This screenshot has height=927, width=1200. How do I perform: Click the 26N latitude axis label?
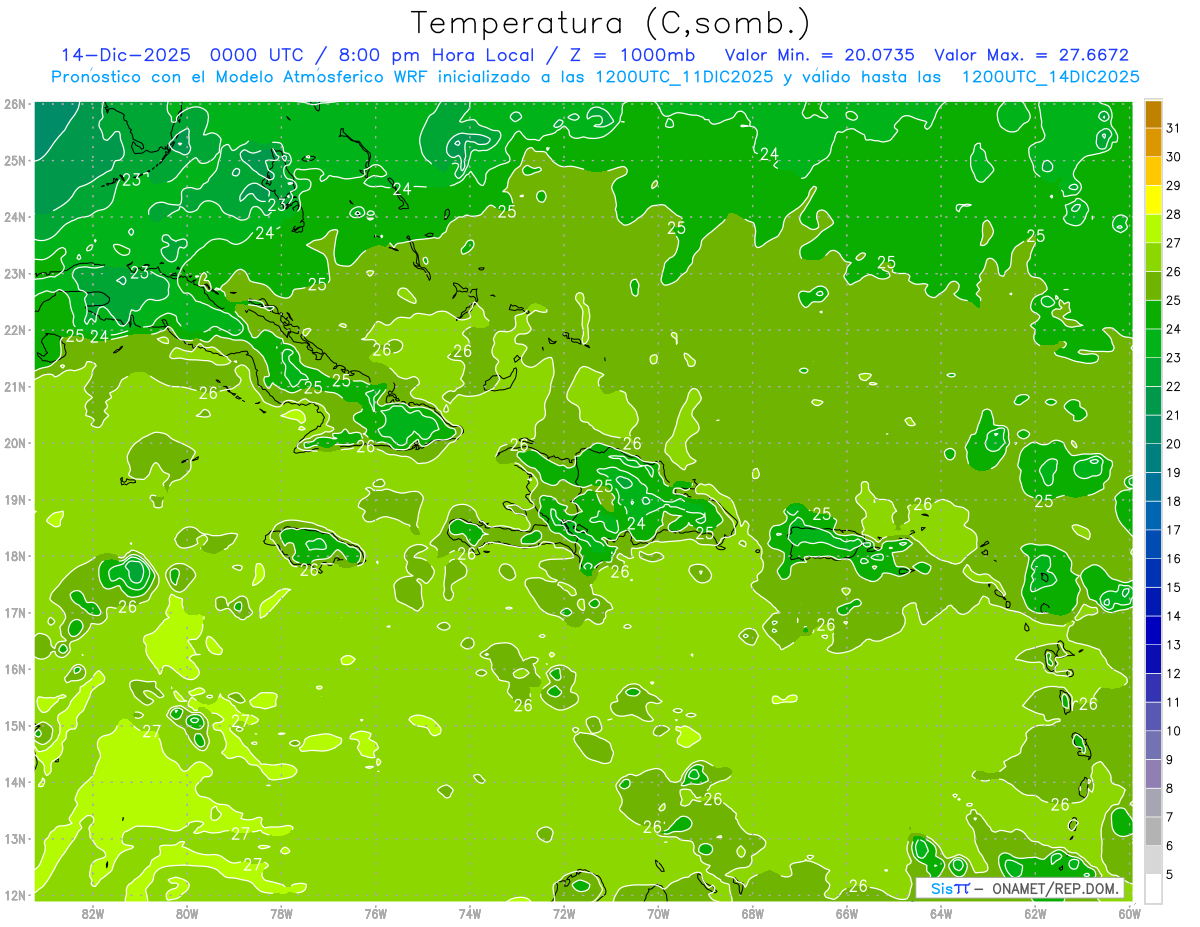click(x=15, y=104)
